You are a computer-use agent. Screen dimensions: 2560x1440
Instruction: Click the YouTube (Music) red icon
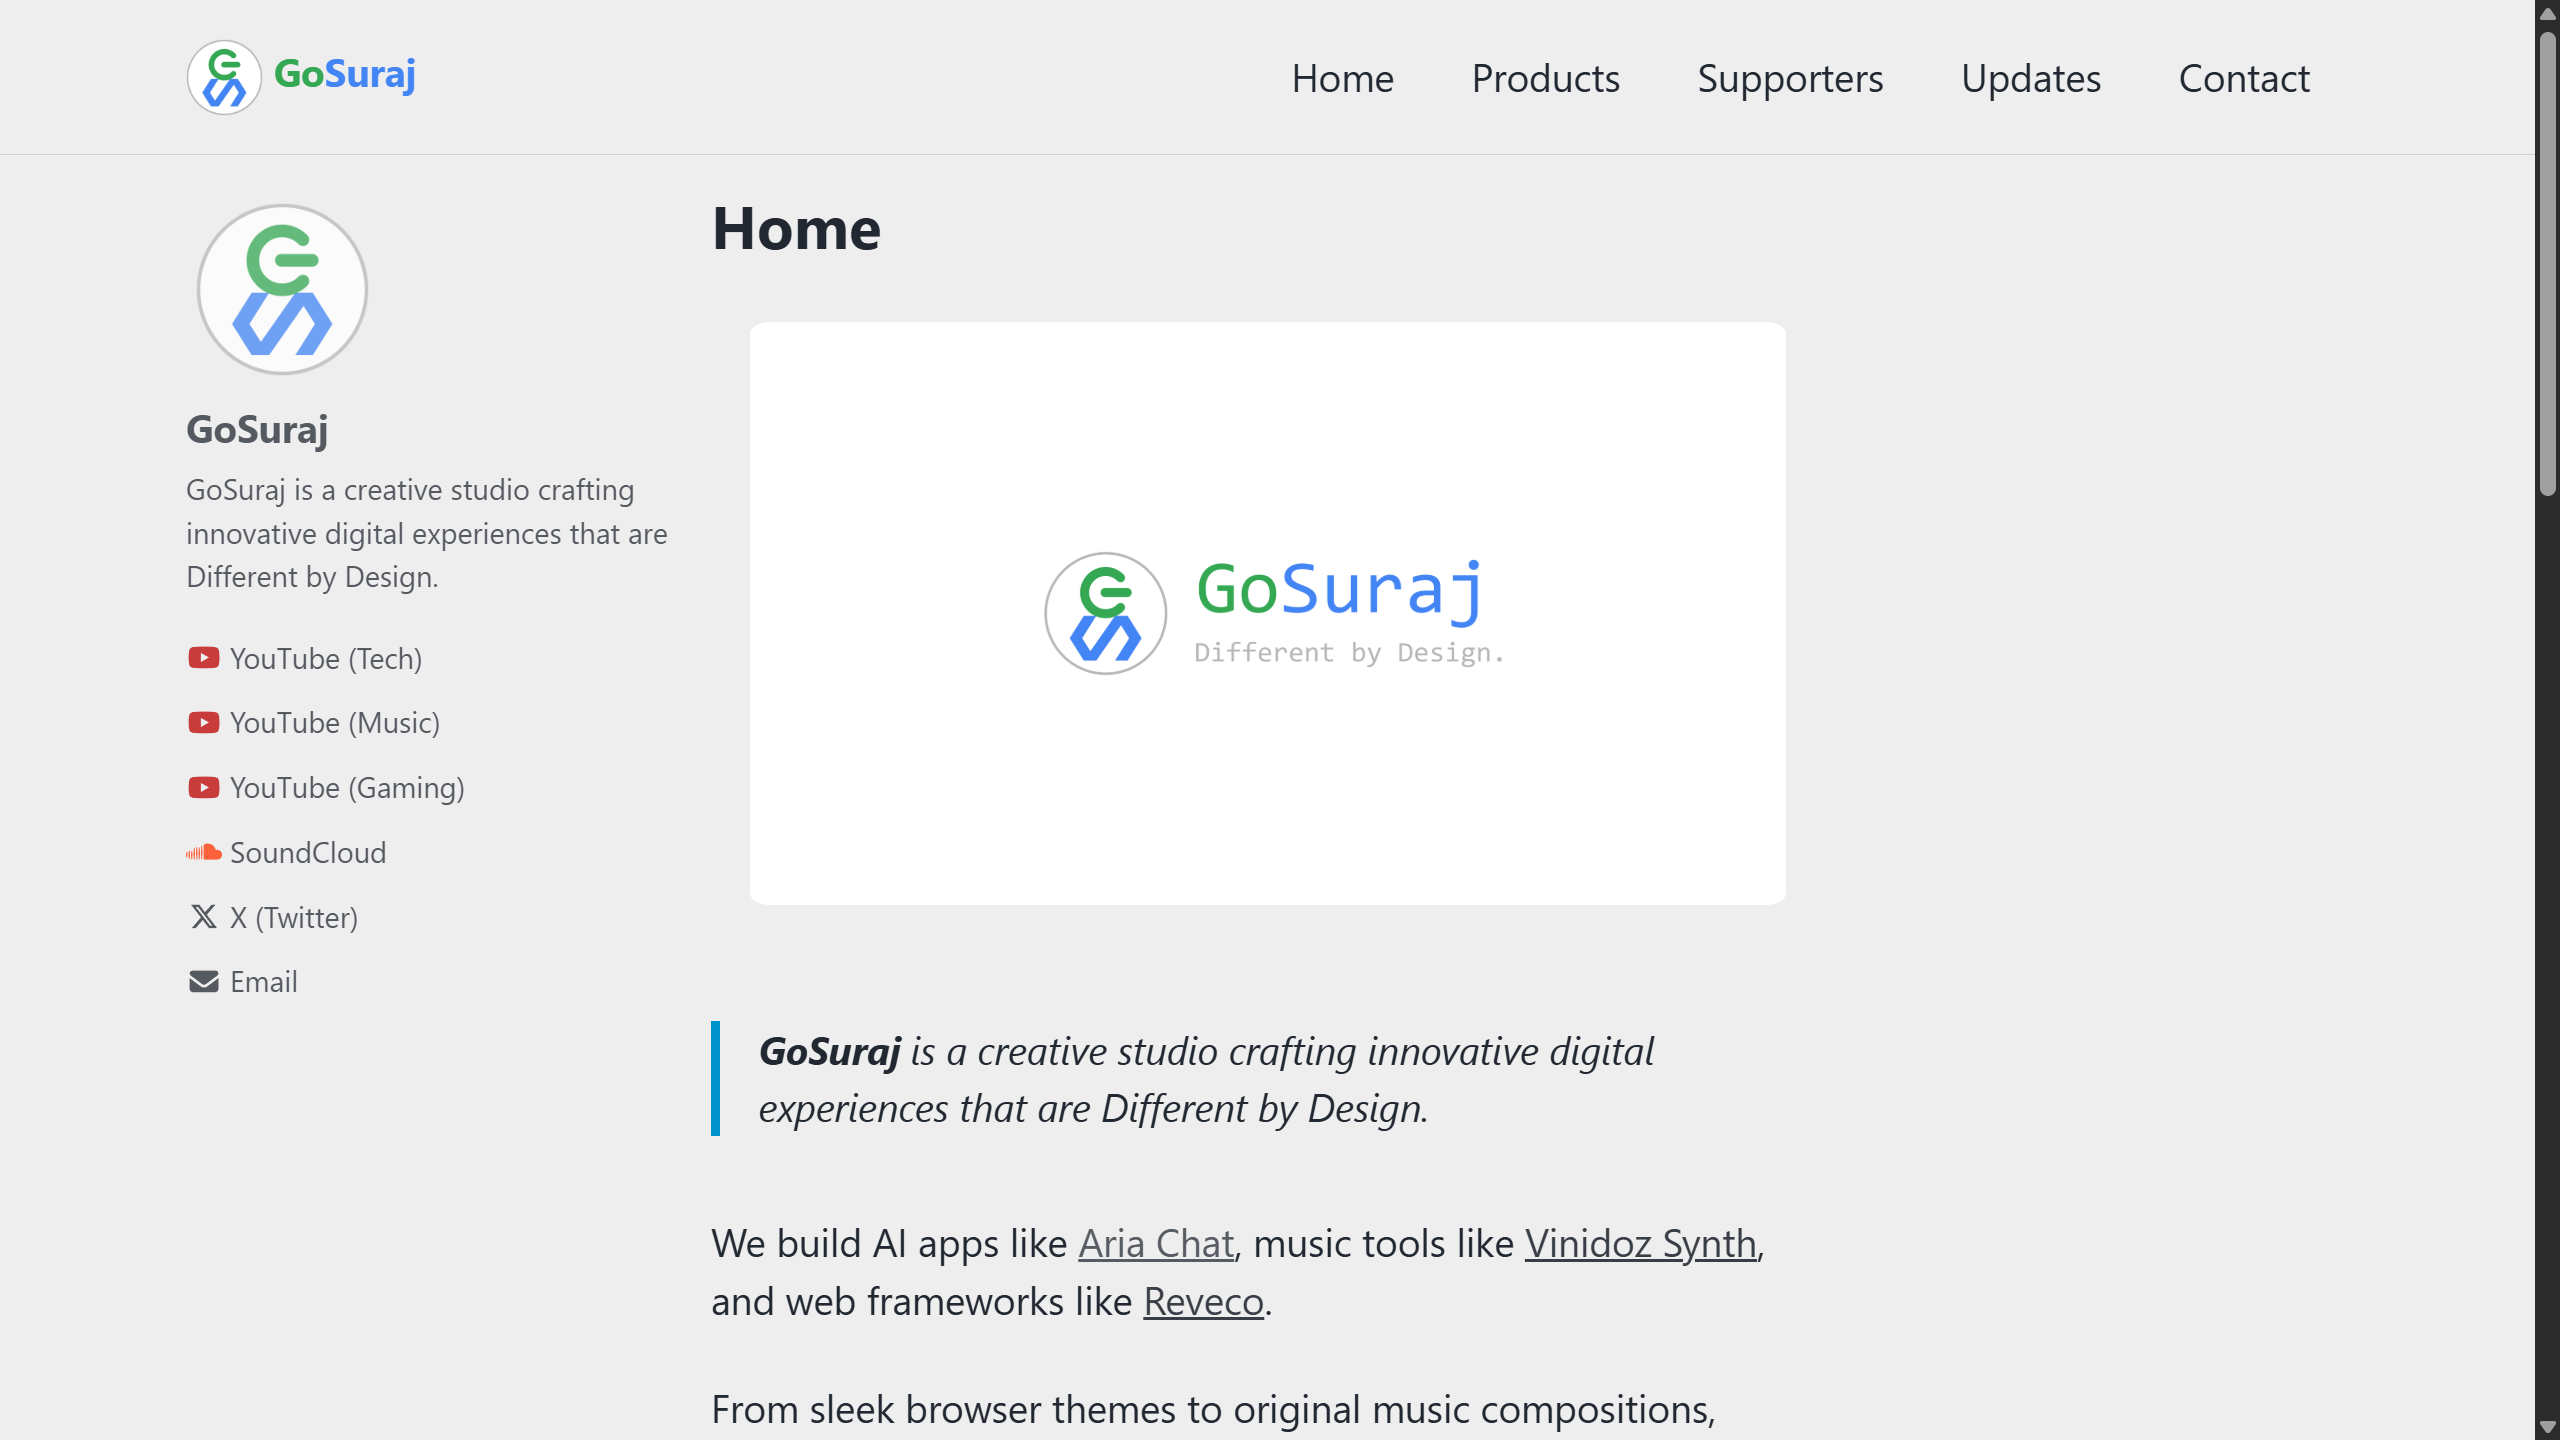coord(203,723)
